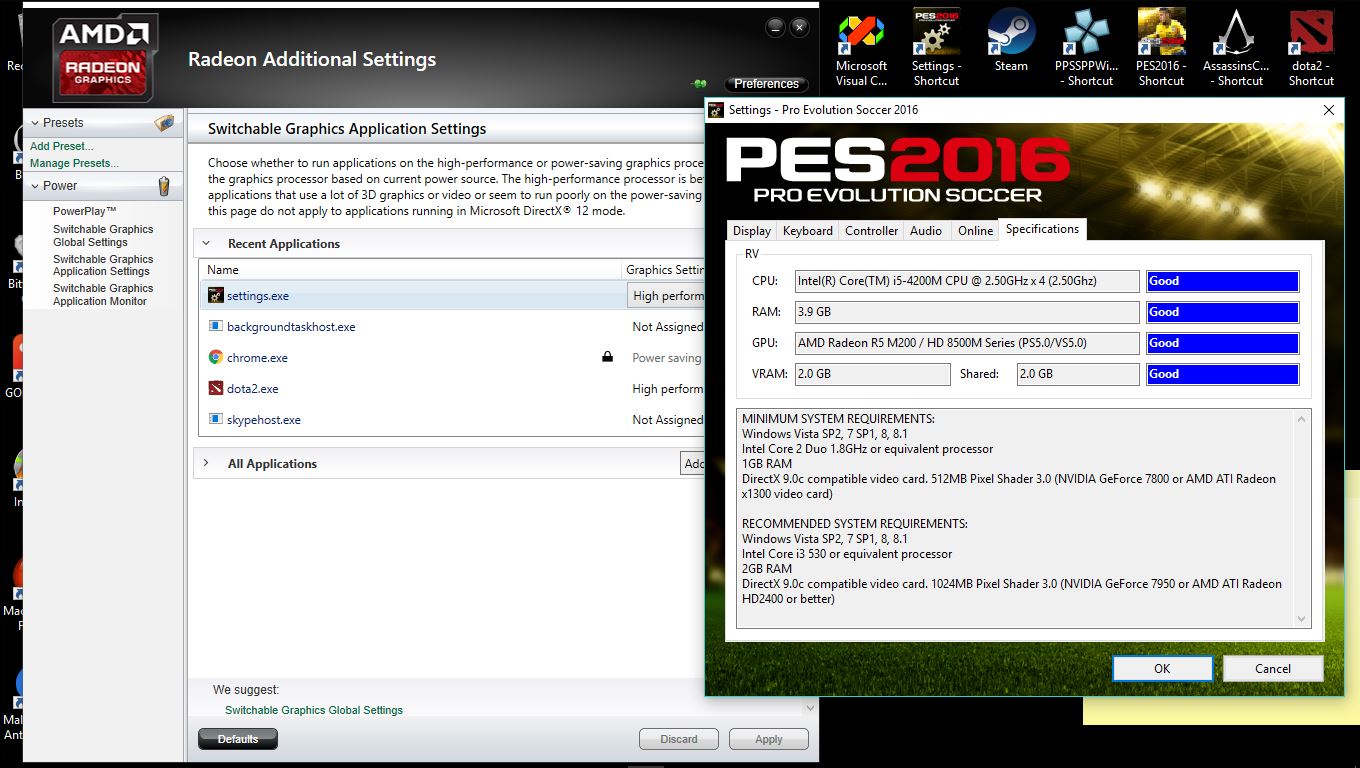The height and width of the screenshot is (768, 1360).
Task: Switch to the Controller tab
Action: coord(872,231)
